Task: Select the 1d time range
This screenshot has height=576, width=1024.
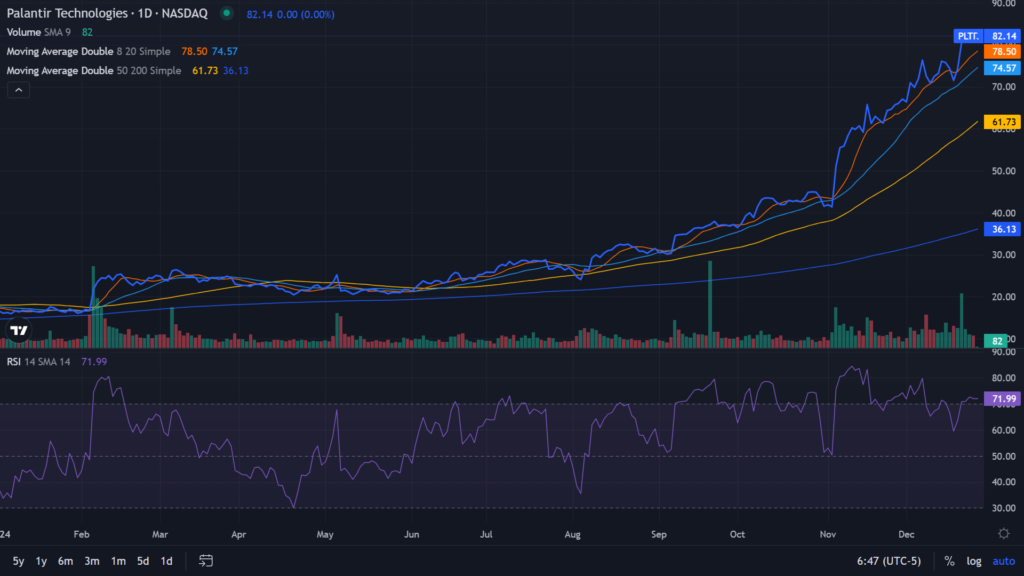Action: [x=167, y=561]
